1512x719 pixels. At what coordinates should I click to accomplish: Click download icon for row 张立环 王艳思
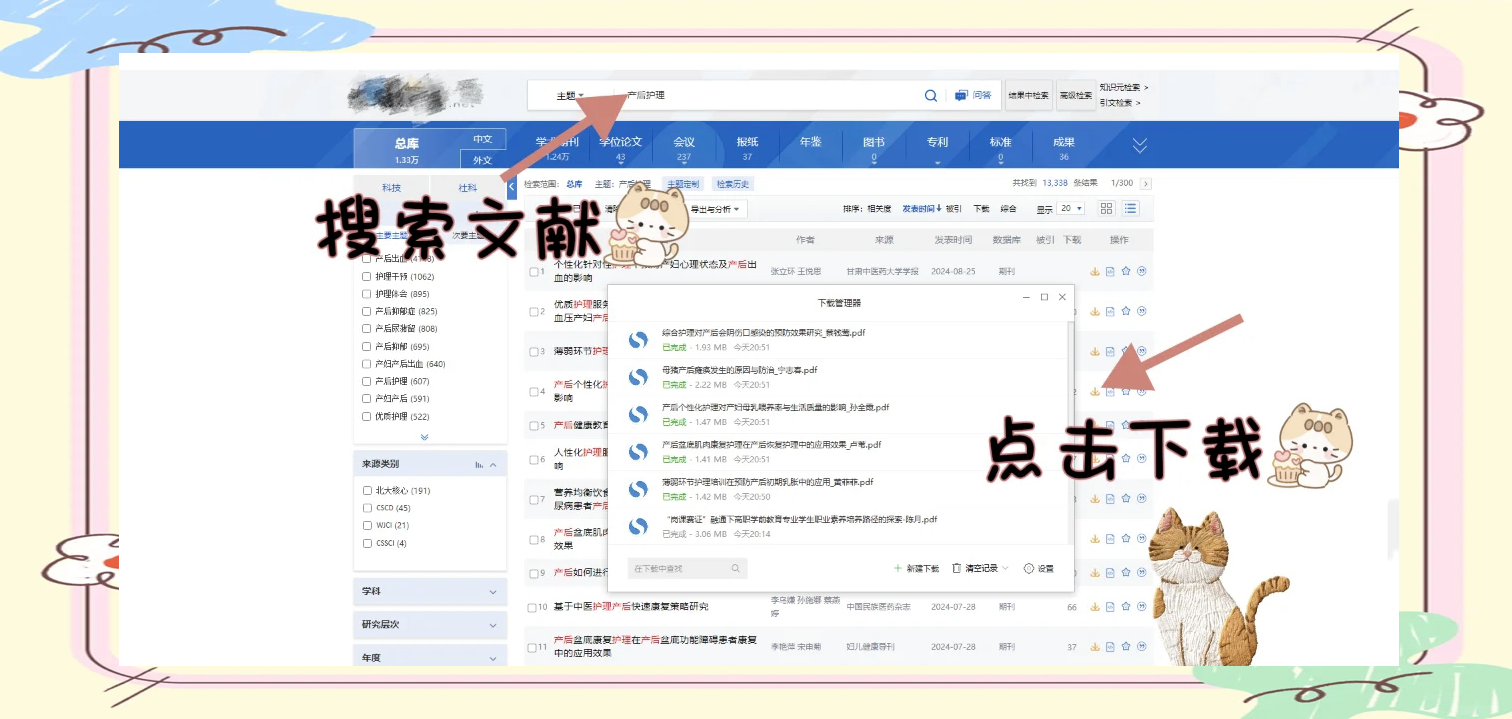pos(1094,271)
